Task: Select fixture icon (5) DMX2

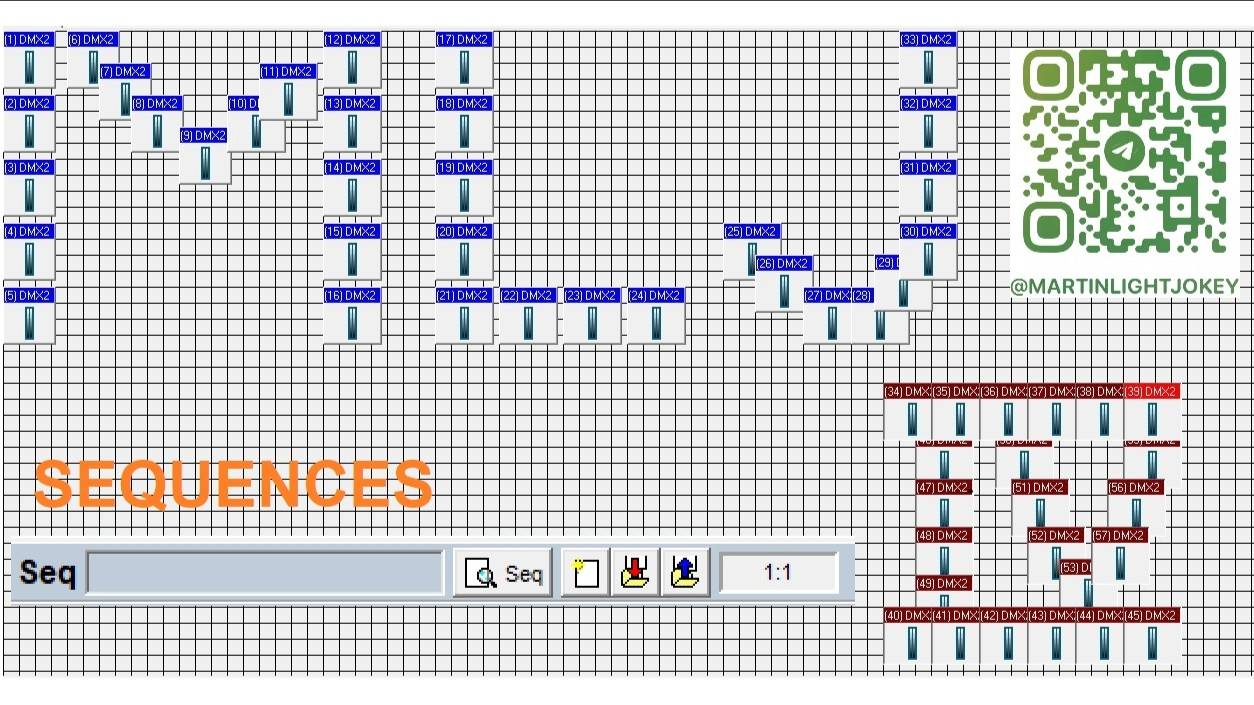Action: coord(29,316)
